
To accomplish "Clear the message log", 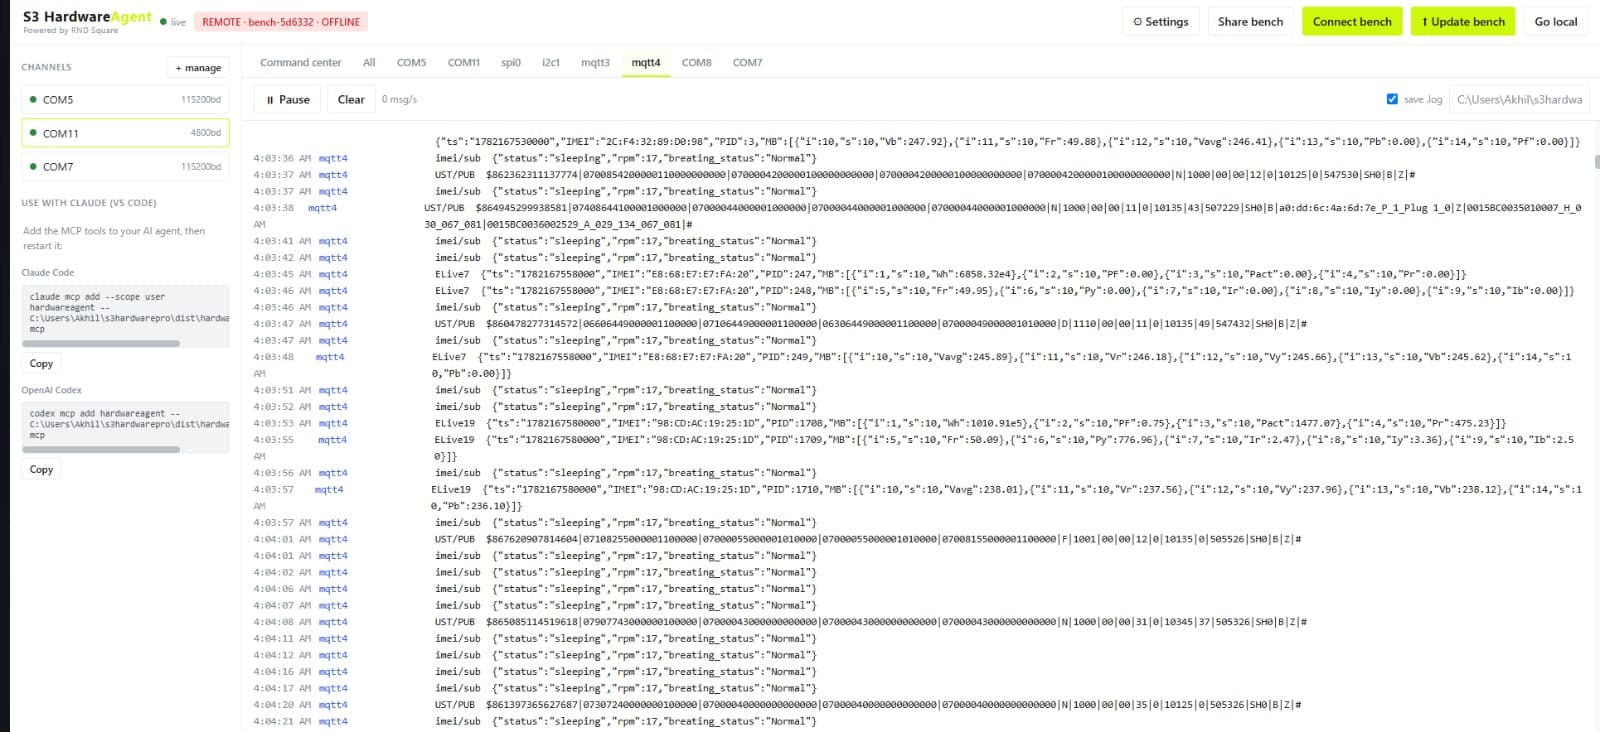I will pos(351,100).
